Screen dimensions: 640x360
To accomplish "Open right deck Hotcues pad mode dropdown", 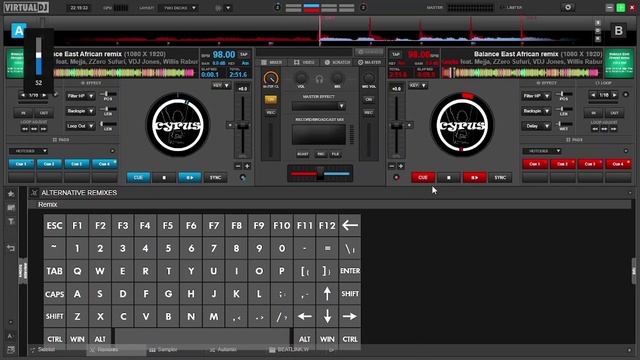I will [x=541, y=151].
